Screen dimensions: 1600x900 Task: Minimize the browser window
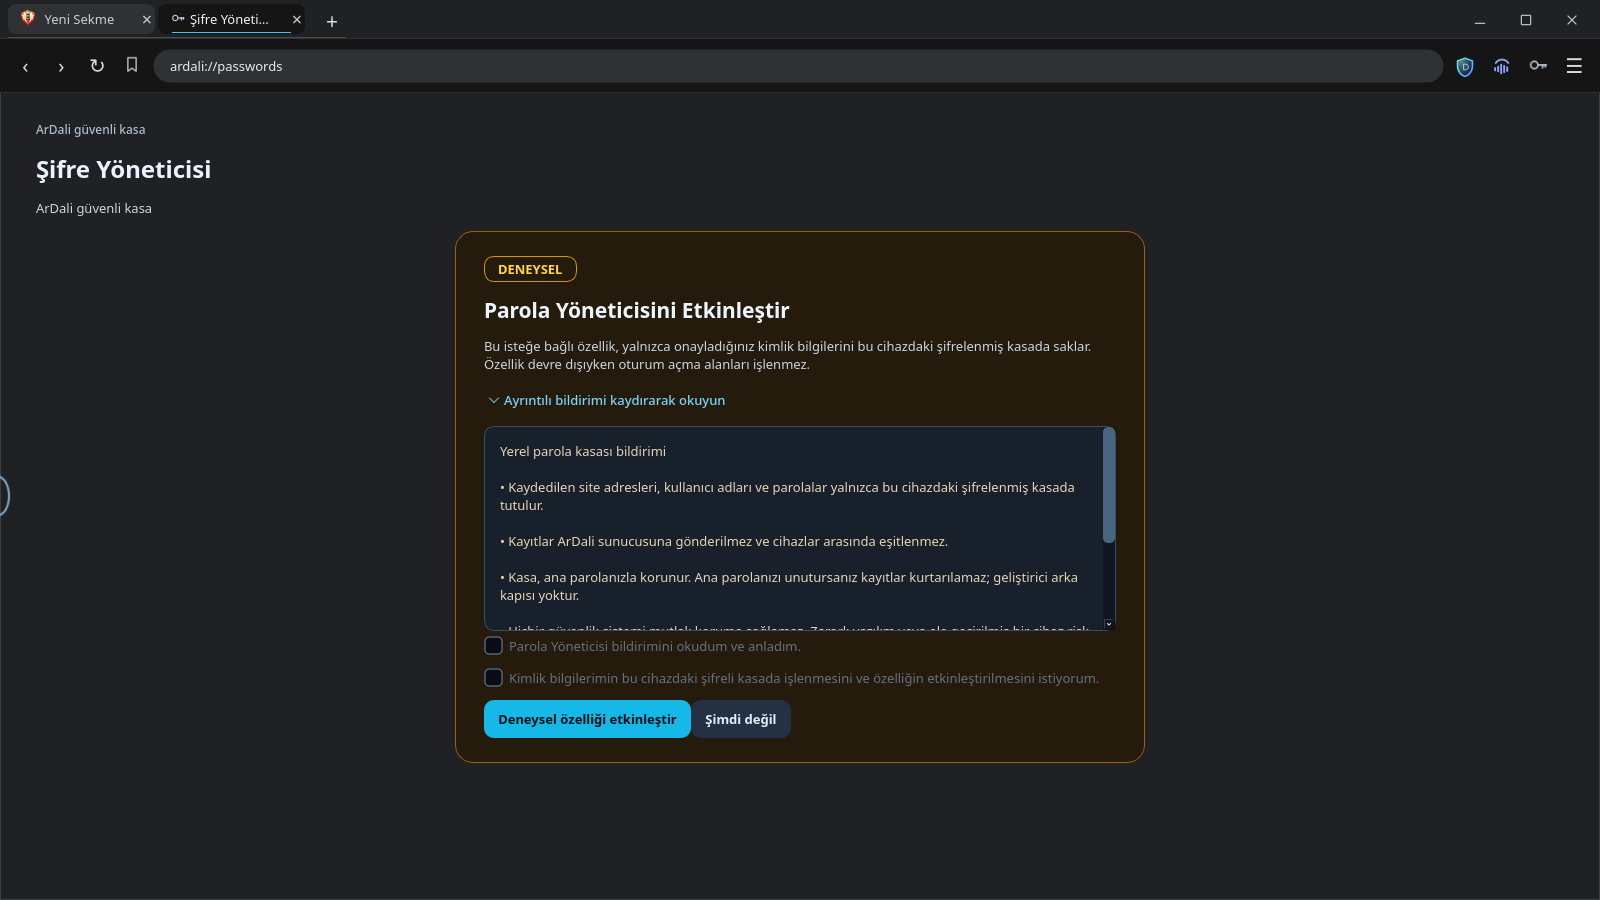pos(1480,20)
